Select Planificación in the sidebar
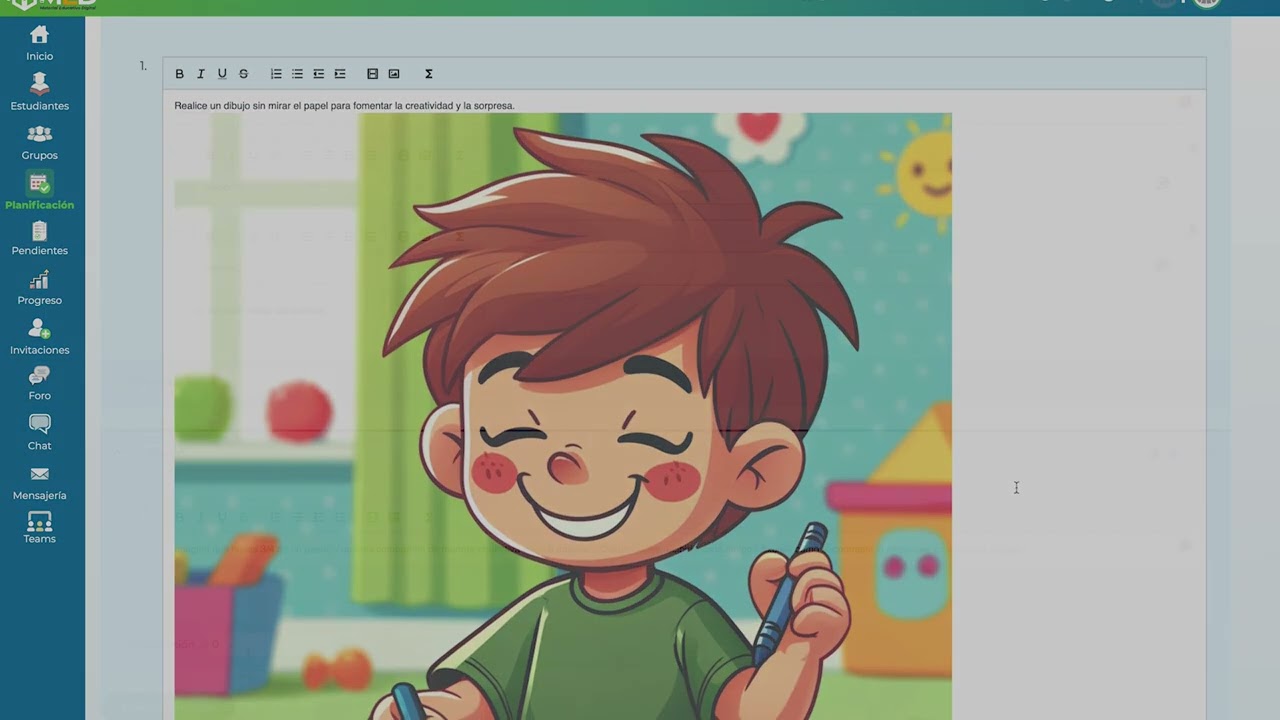Screen dimensions: 1280x720 (x=40, y=191)
